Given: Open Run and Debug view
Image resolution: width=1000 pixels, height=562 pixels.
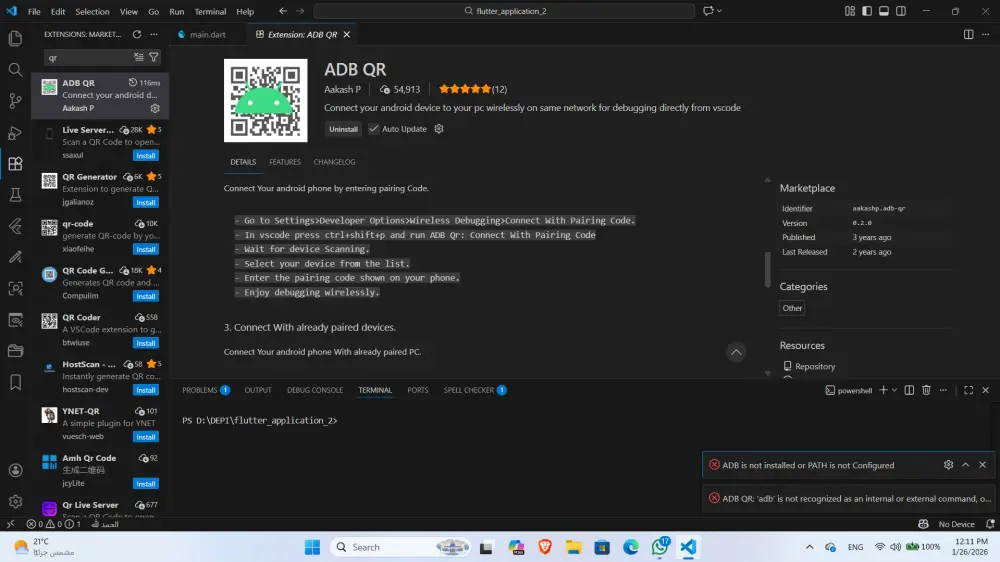Looking at the screenshot, I should coord(15,133).
